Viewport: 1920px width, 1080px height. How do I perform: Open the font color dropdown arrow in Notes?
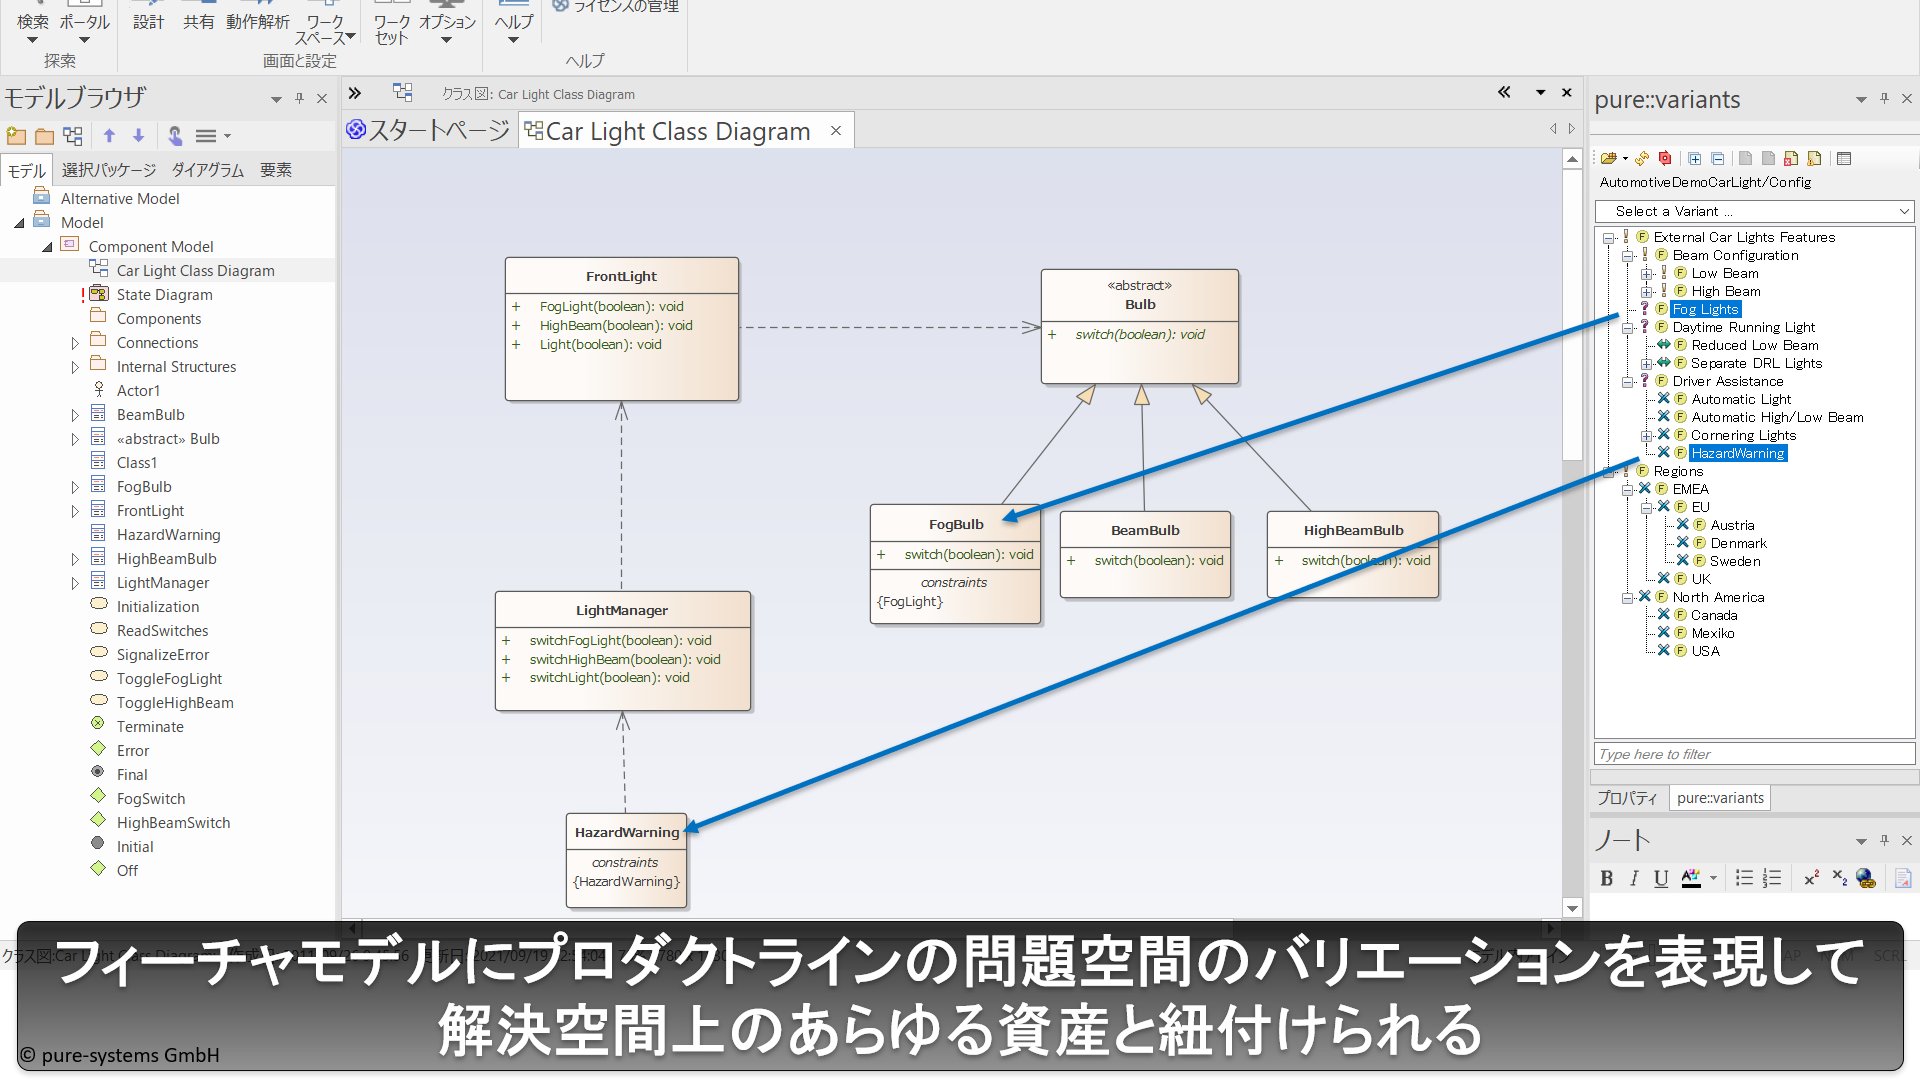(x=1713, y=878)
